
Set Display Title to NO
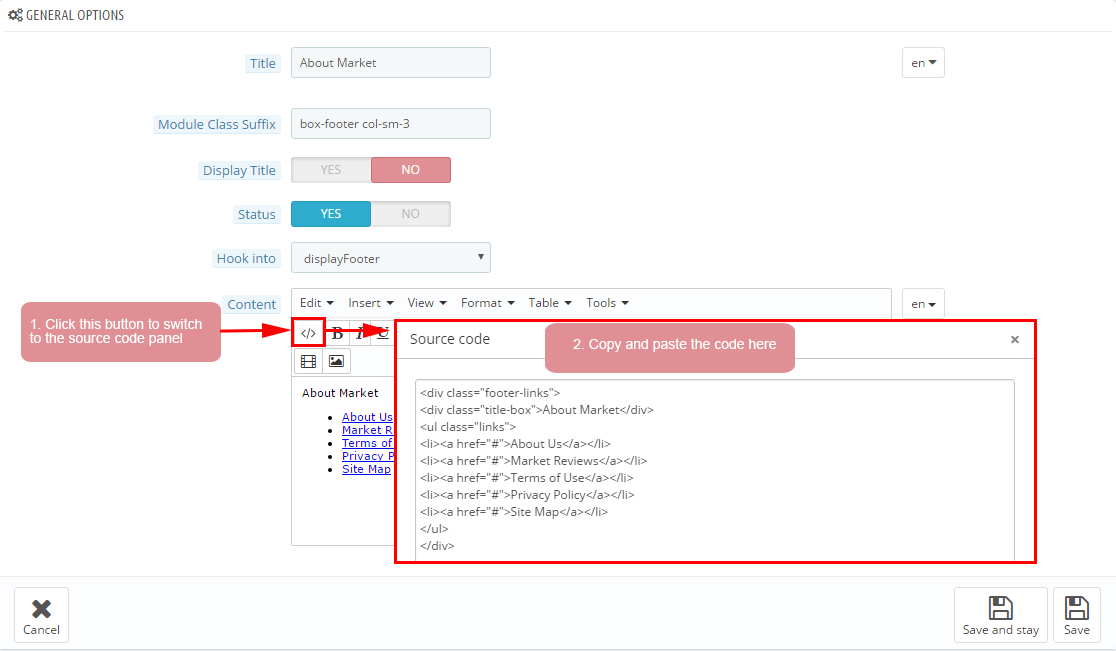[411, 170]
